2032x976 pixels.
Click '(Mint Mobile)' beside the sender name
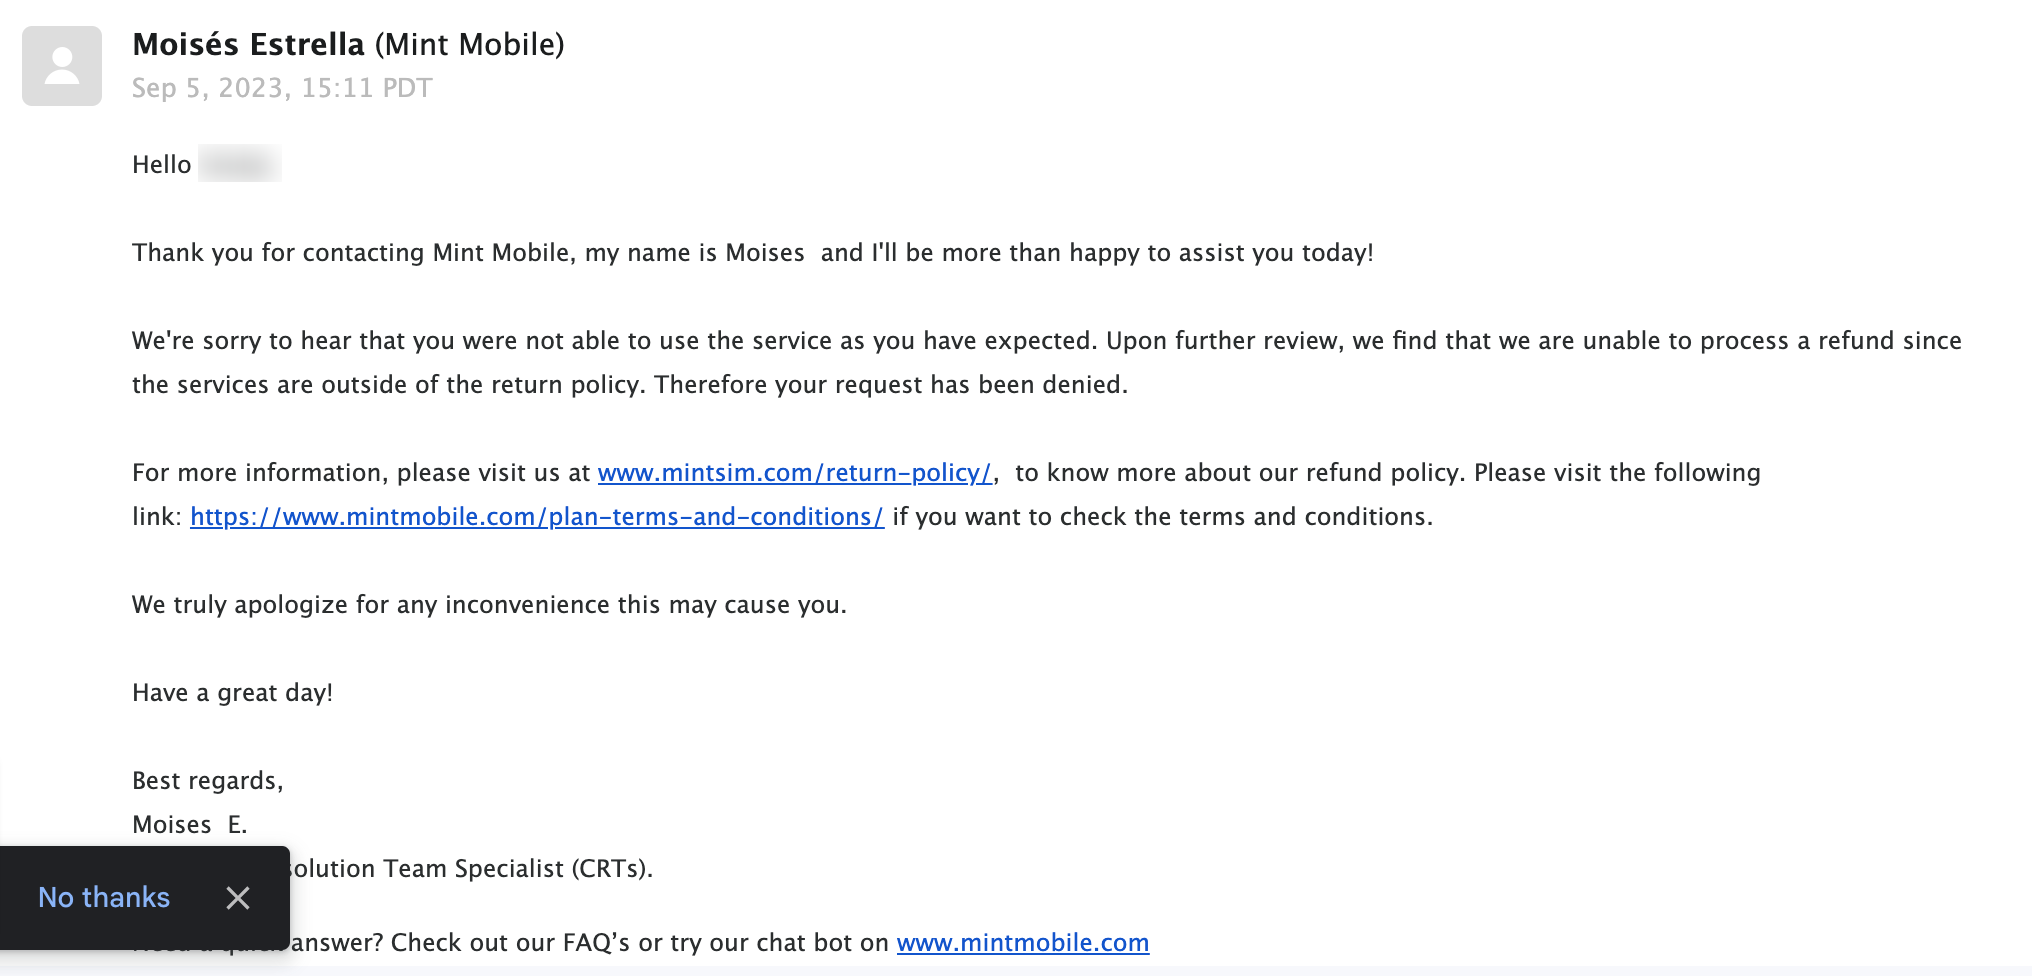pos(470,45)
